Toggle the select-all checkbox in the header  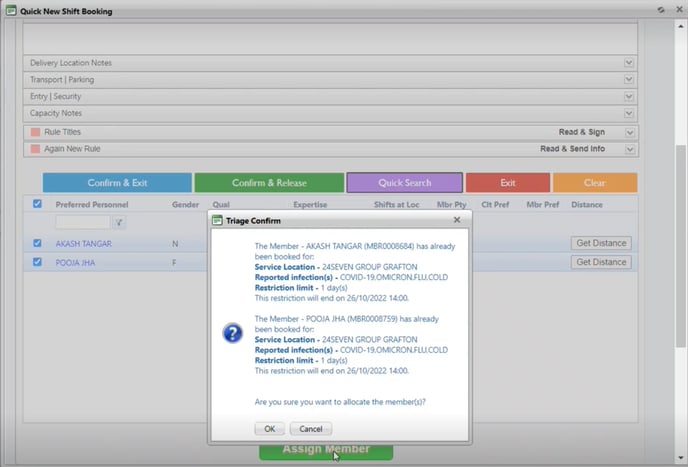tap(37, 204)
